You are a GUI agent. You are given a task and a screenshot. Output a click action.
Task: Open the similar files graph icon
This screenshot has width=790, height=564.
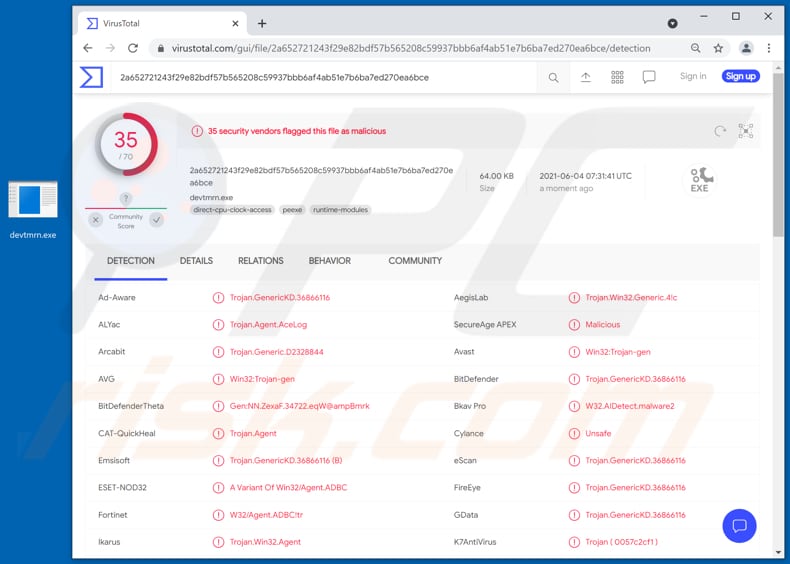[746, 131]
